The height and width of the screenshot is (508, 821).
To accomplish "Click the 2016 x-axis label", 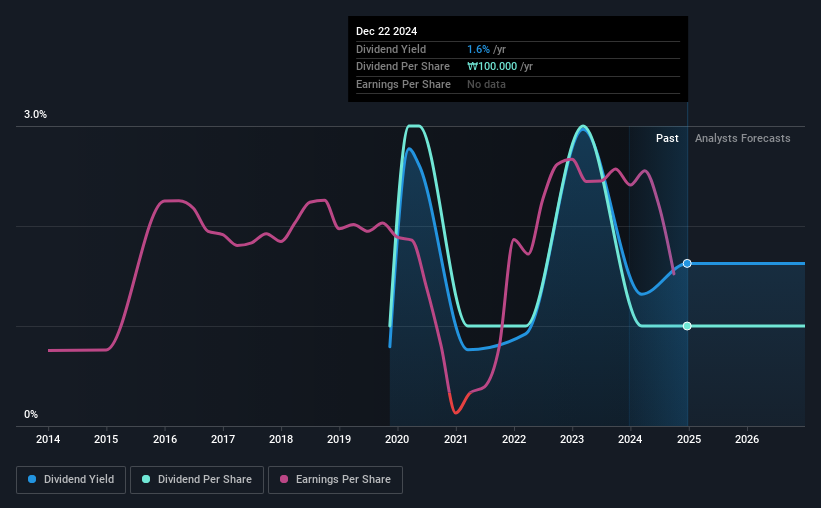I will click(165, 439).
